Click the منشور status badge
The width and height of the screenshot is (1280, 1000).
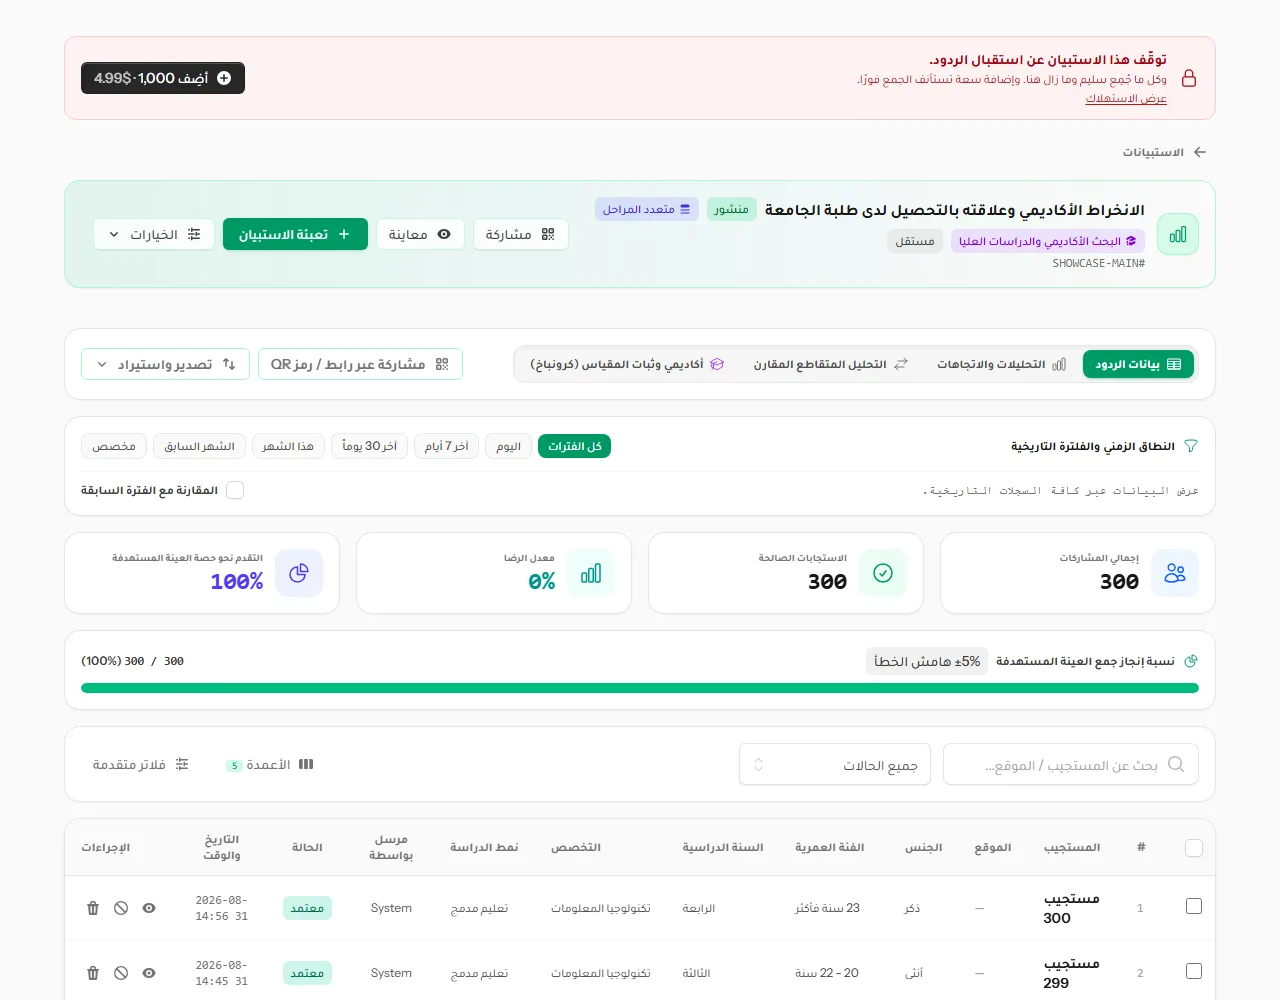(732, 209)
